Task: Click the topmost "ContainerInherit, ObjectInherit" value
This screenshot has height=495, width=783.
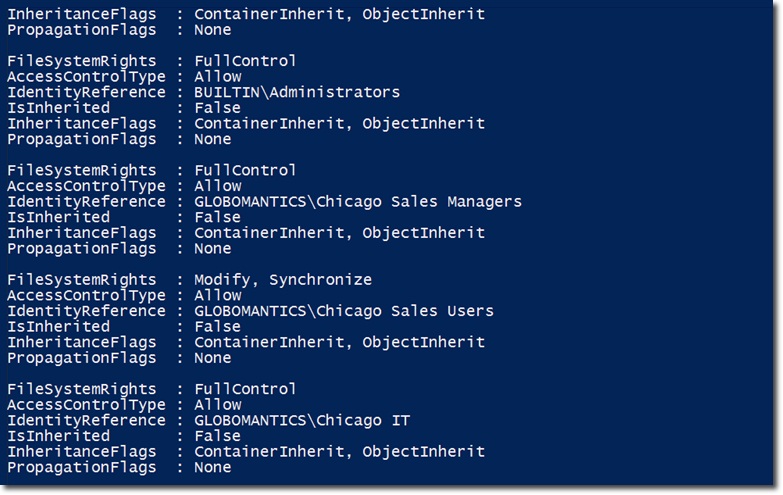Action: click(339, 14)
